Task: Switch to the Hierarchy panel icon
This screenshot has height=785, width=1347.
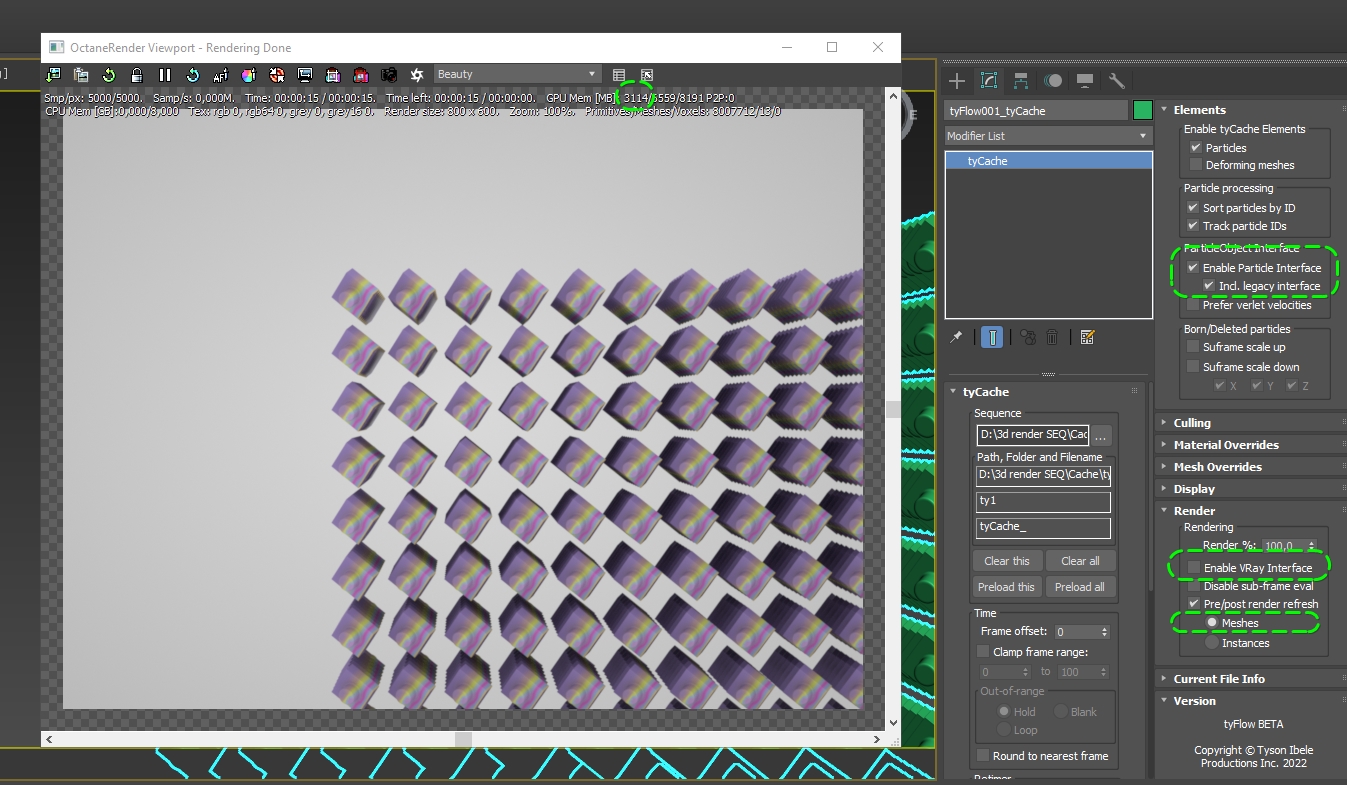Action: pyautogui.click(x=1021, y=81)
